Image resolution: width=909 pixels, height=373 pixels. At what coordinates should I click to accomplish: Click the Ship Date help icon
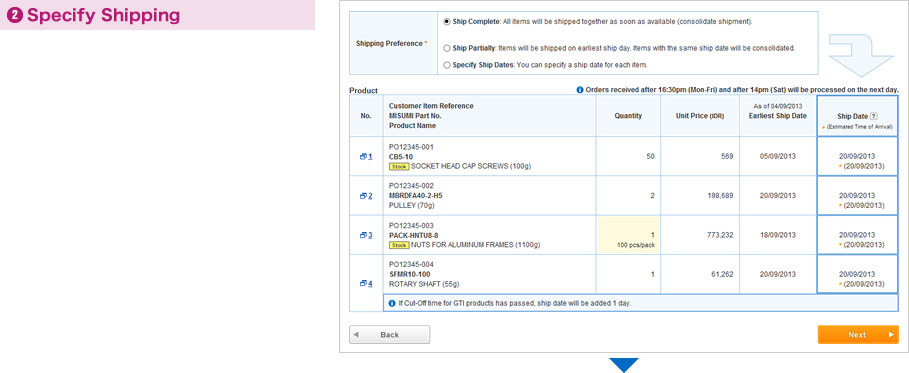874,116
